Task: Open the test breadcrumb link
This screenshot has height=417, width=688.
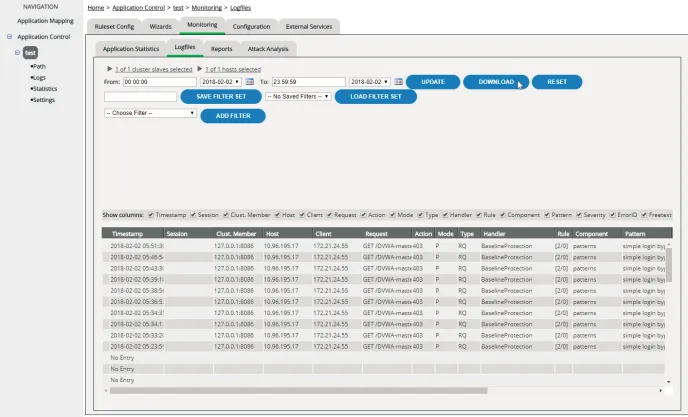Action: [178, 8]
